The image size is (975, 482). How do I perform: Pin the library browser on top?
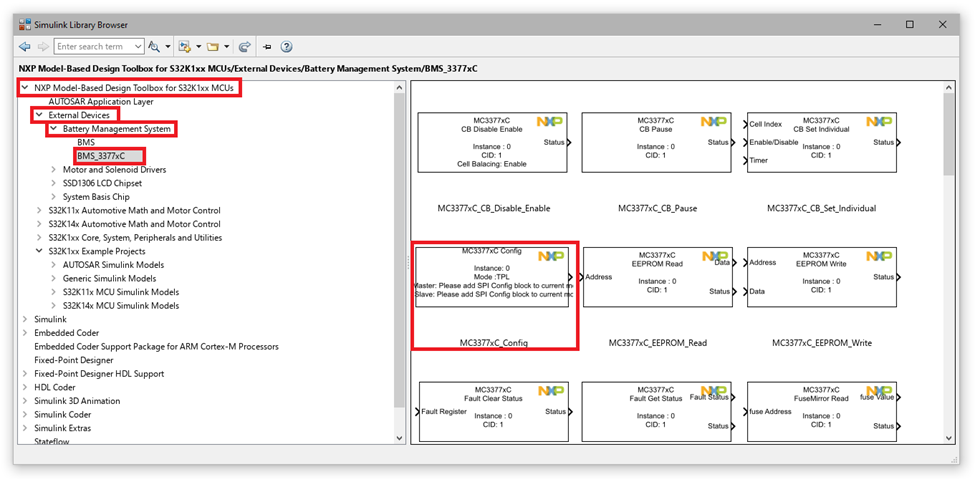(267, 47)
